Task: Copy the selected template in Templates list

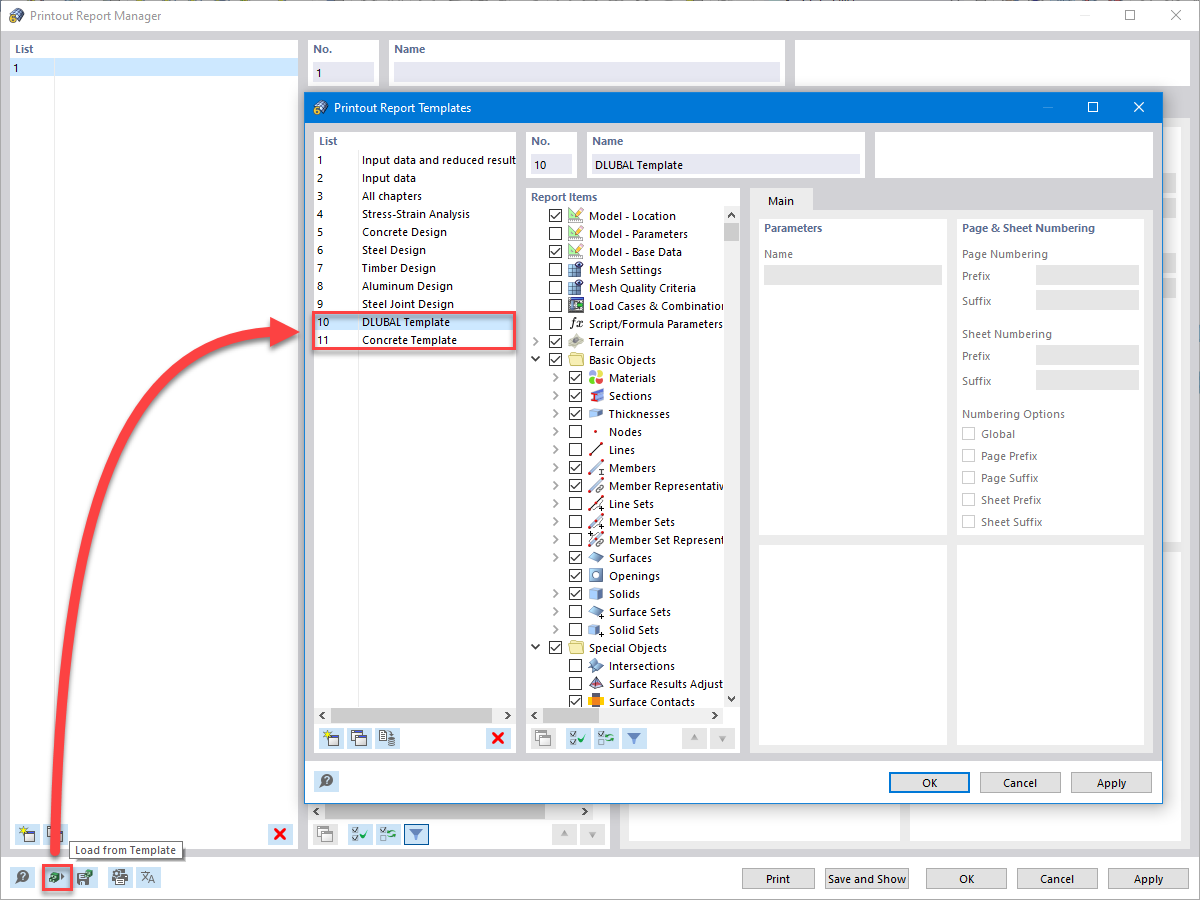Action: click(x=358, y=739)
